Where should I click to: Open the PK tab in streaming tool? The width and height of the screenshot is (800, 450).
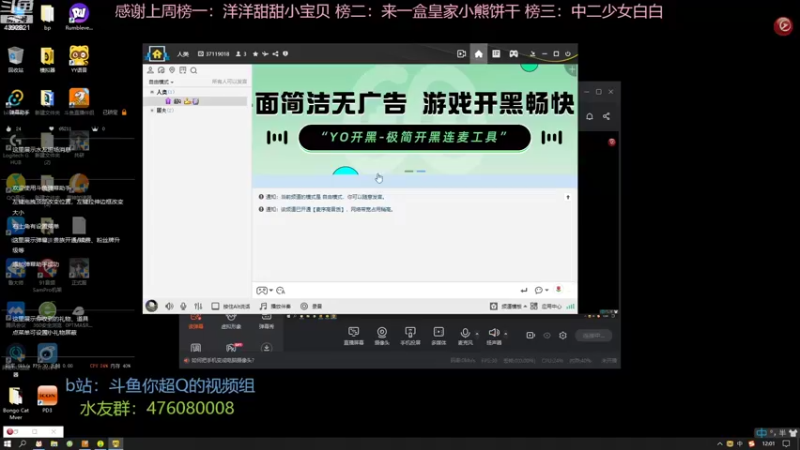234,348
